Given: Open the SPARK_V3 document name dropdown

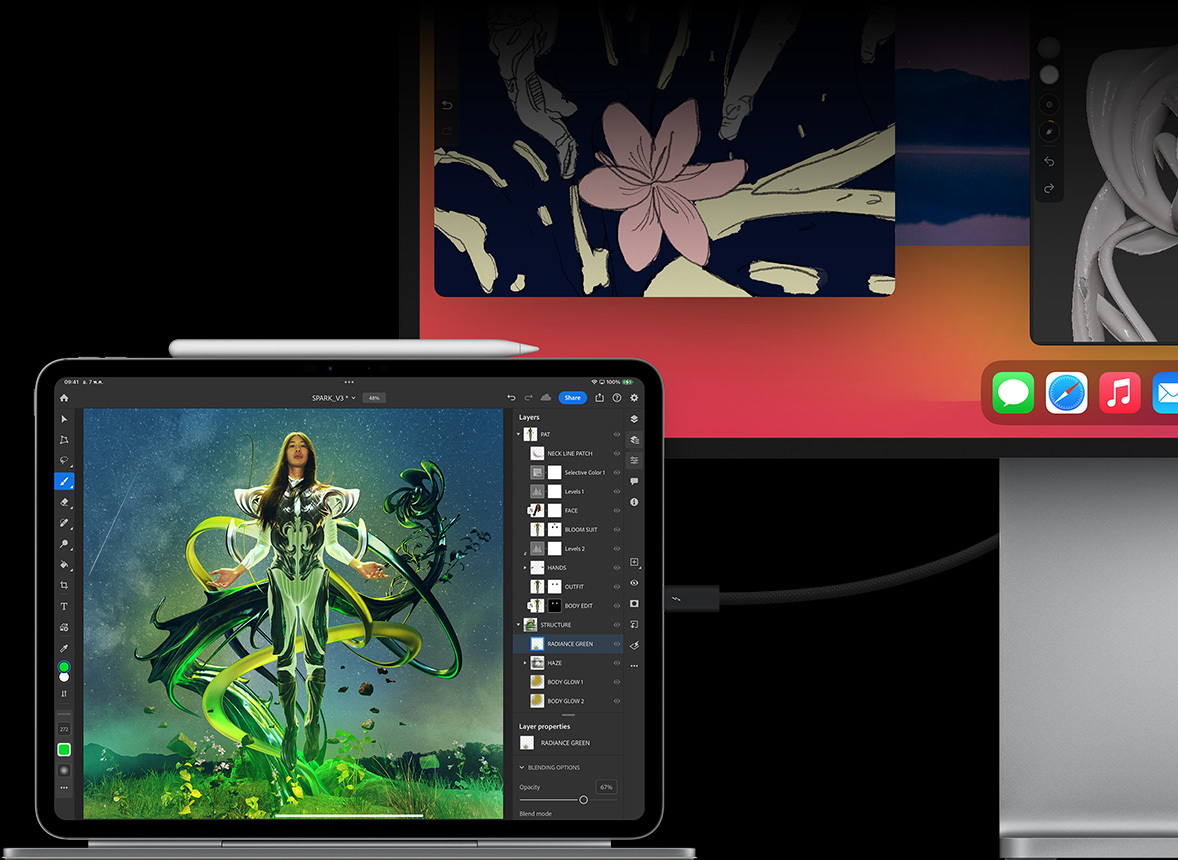Looking at the screenshot, I should pyautogui.click(x=334, y=398).
